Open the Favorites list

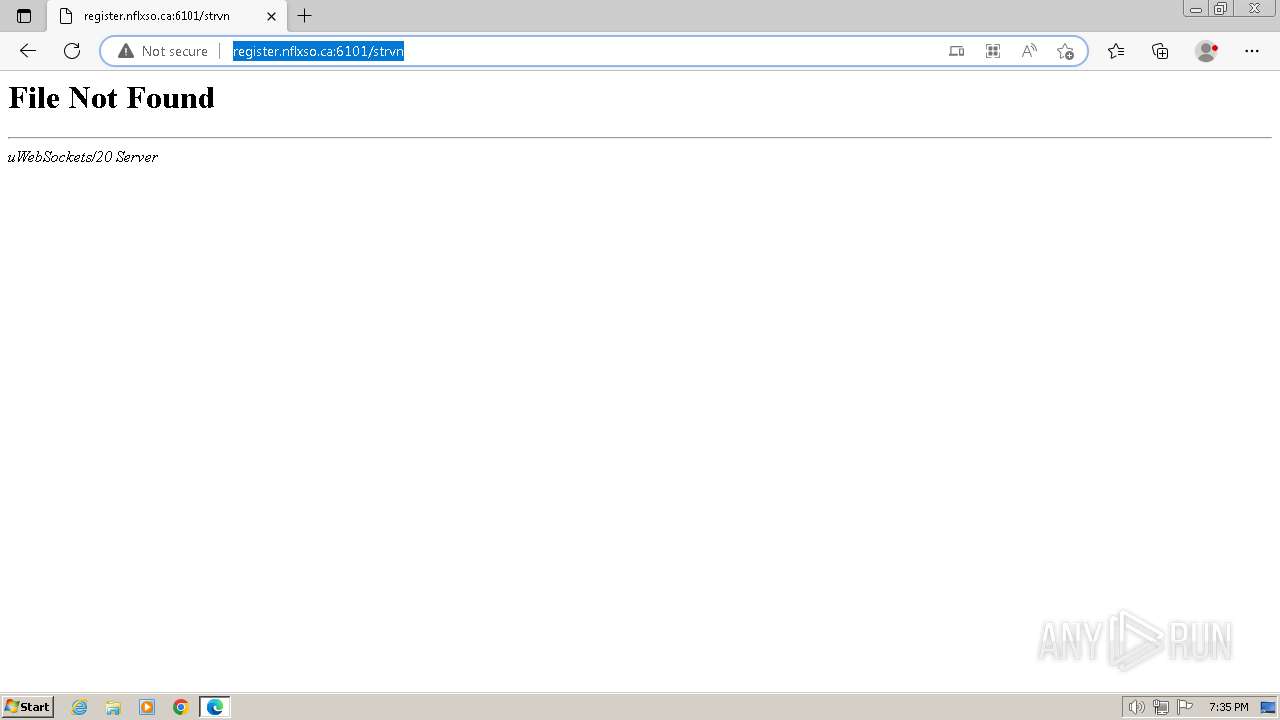(1116, 51)
